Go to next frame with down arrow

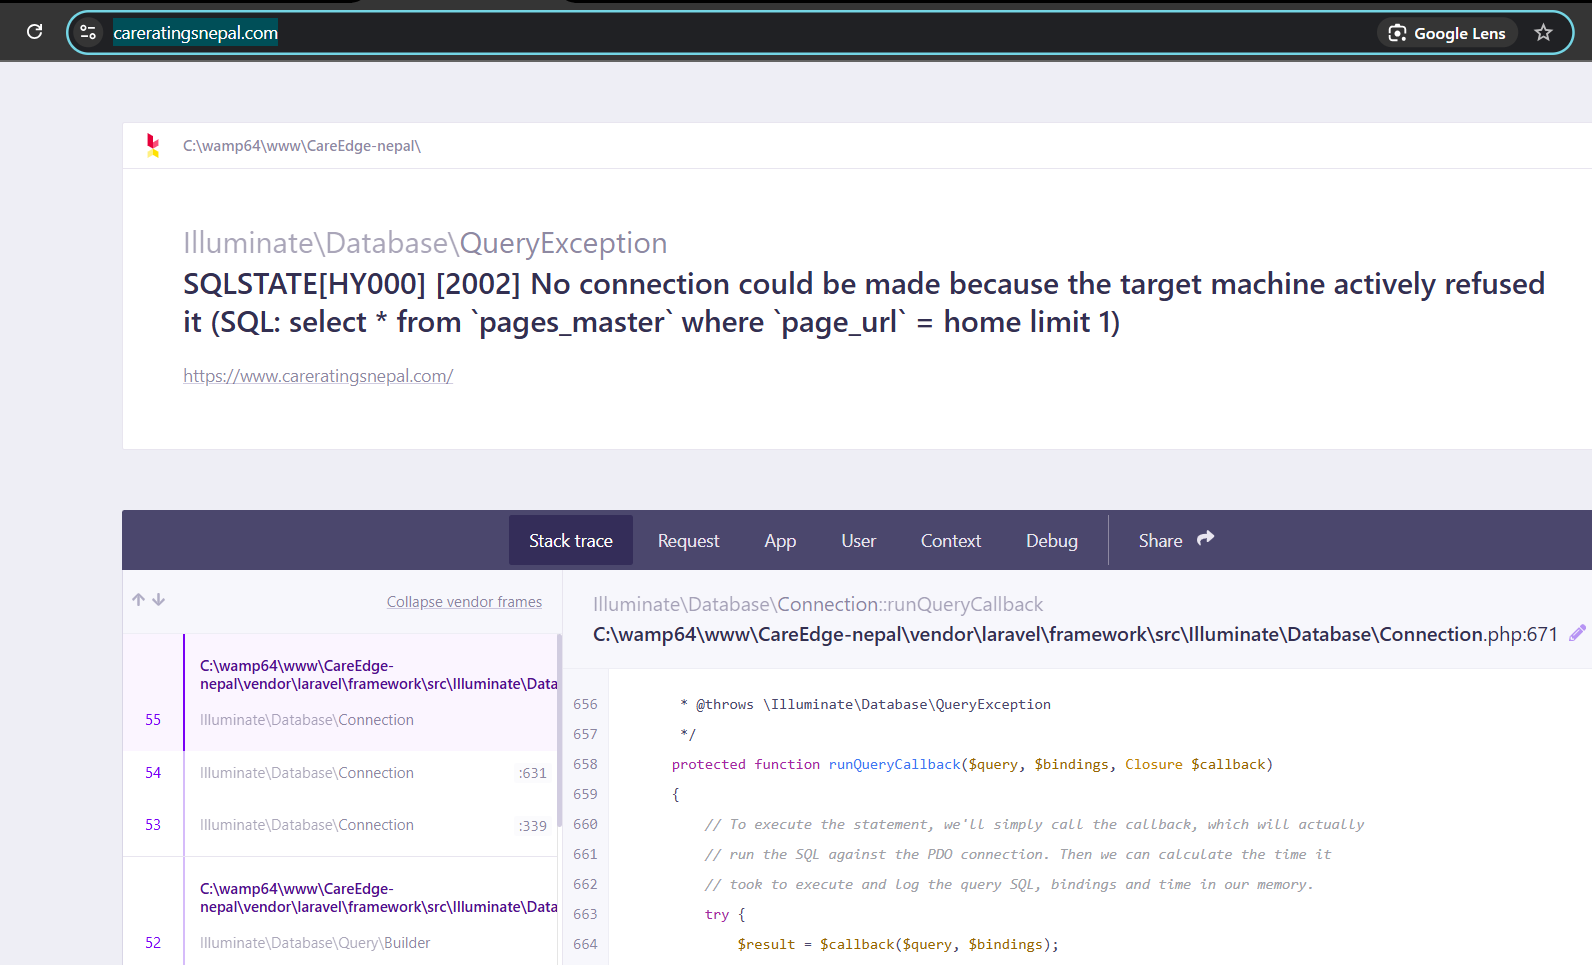pos(159,600)
